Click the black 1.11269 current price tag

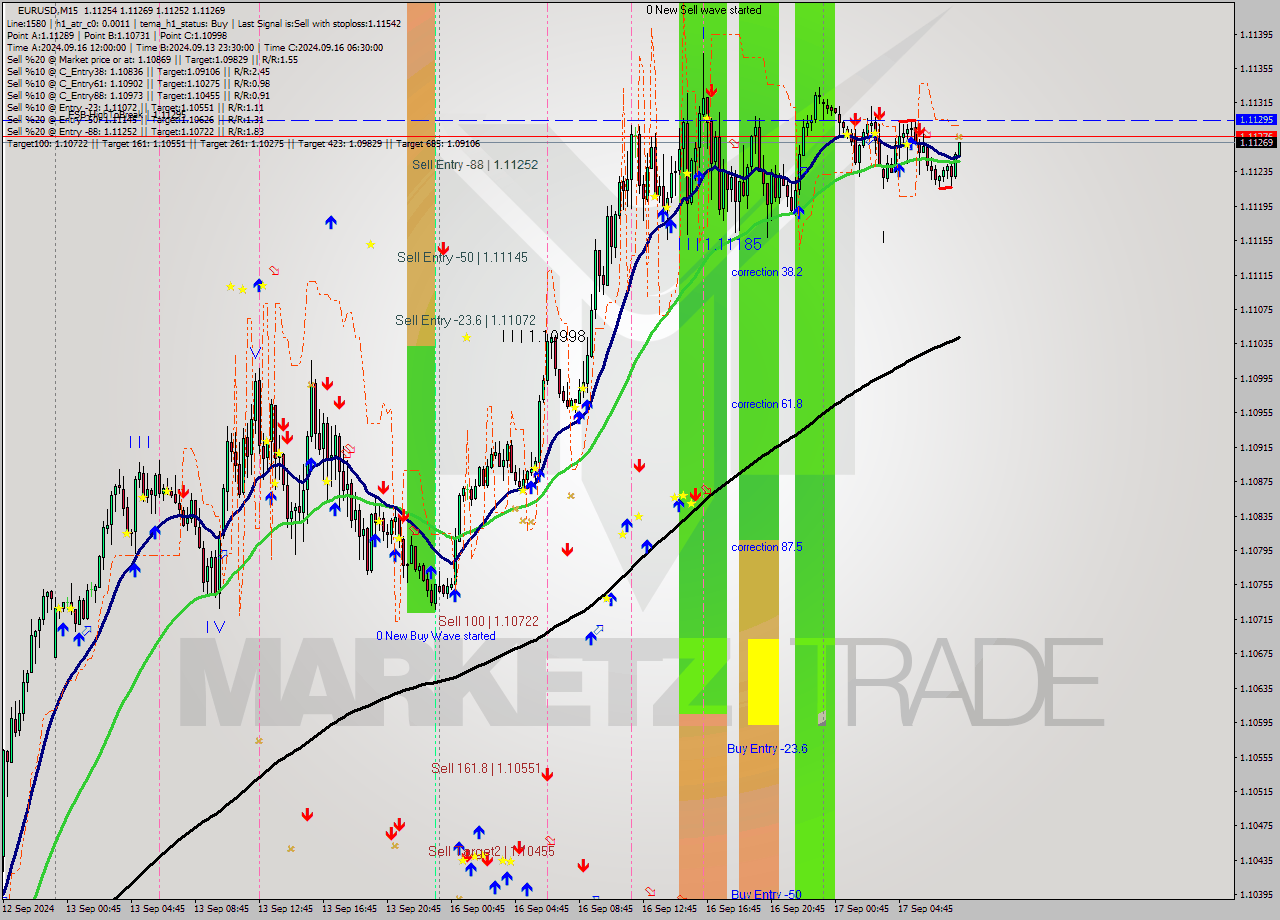pos(1256,143)
